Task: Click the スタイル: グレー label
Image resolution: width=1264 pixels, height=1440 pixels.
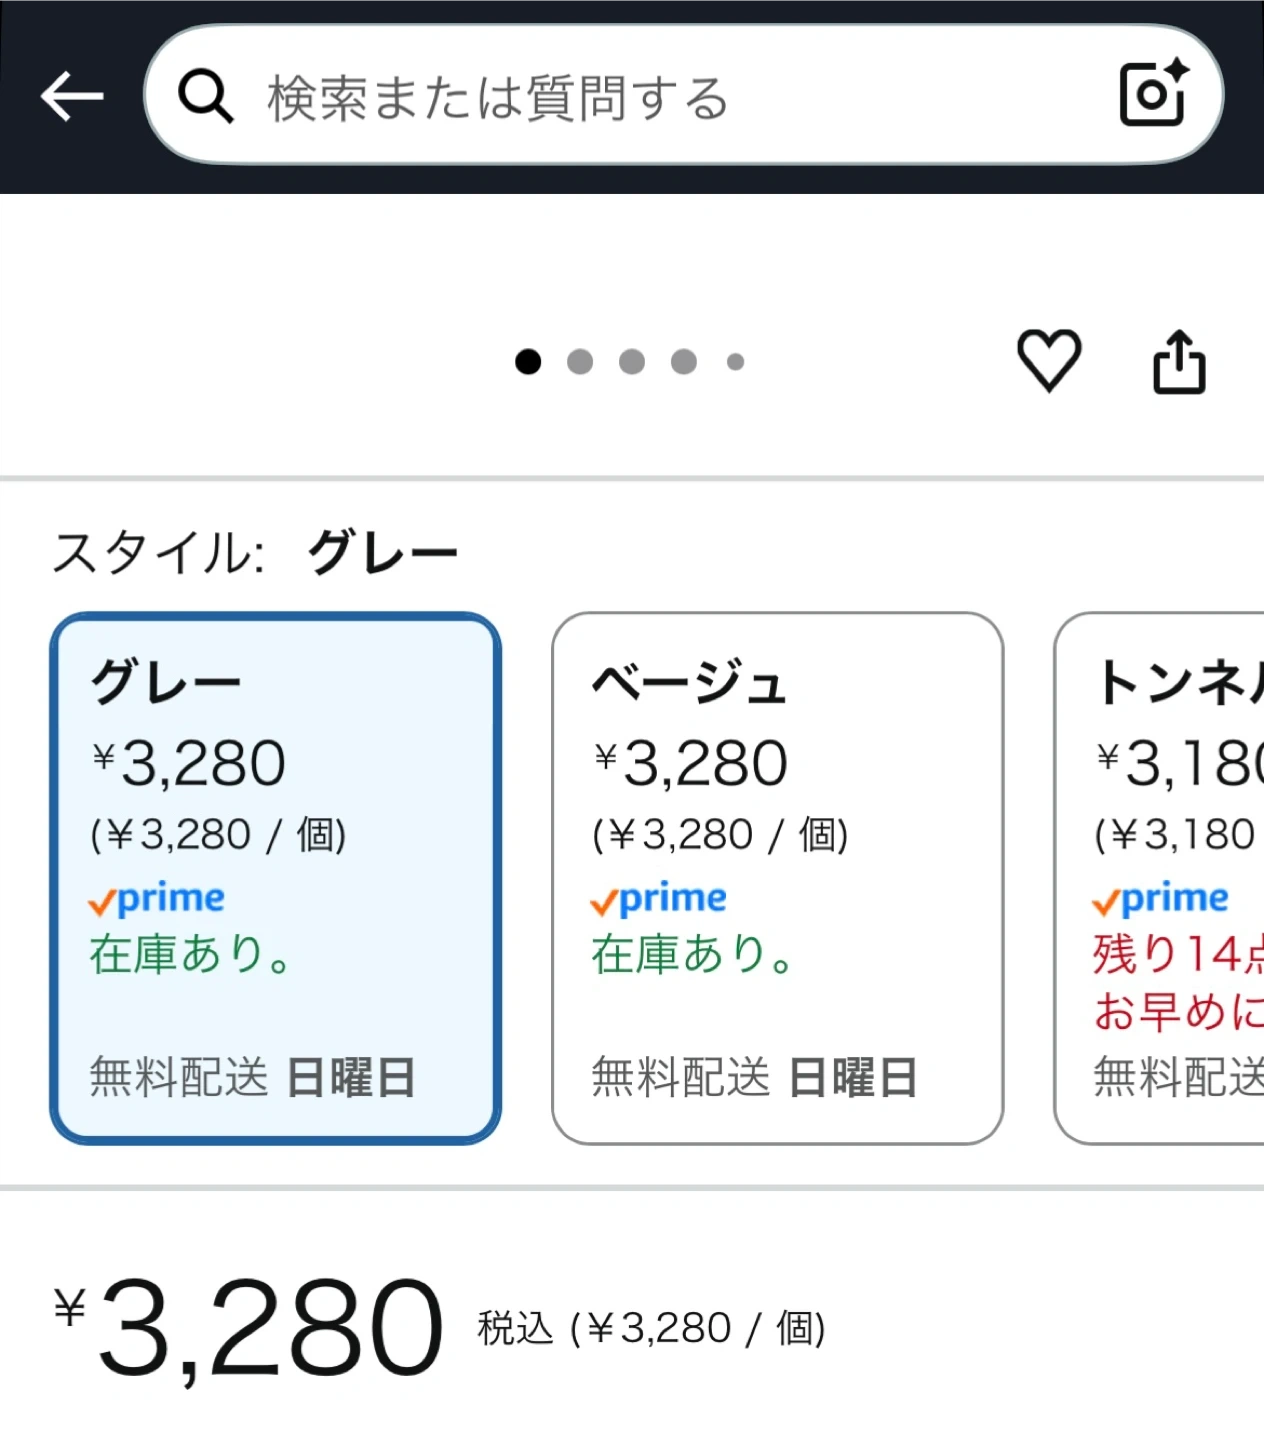Action: click(255, 553)
